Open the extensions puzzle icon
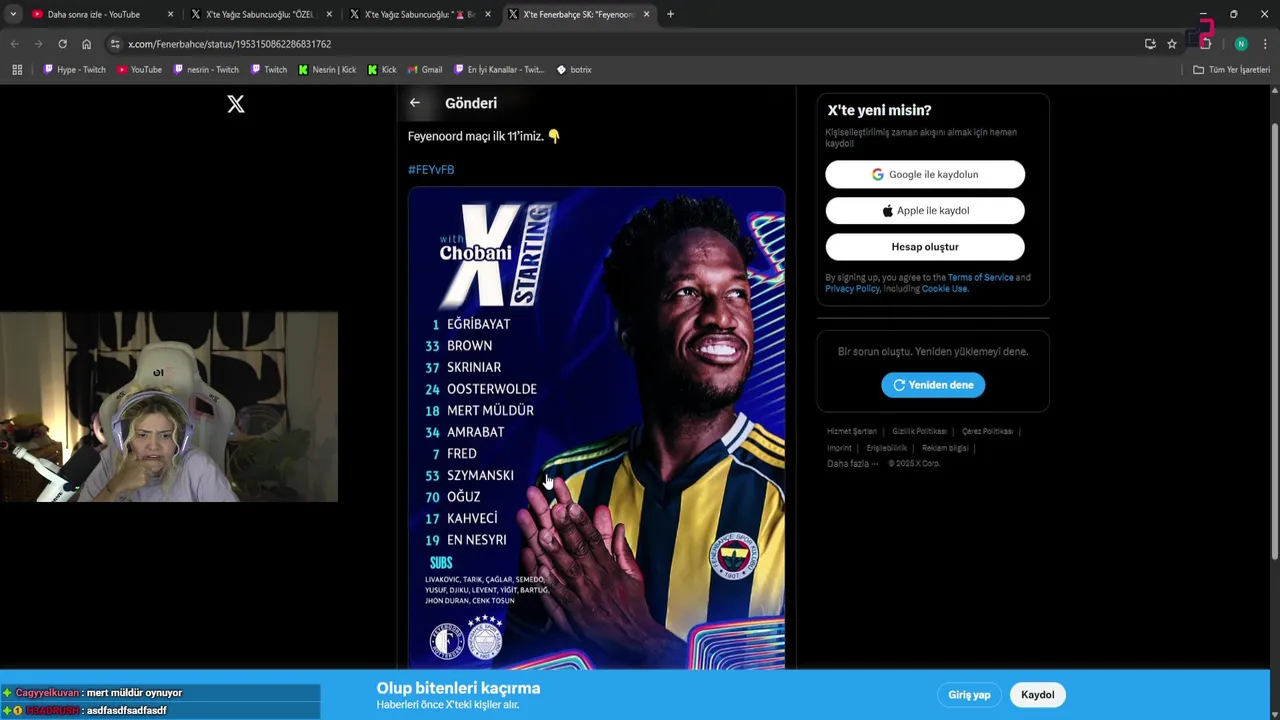Screen dimensions: 1280x720 [1206, 44]
